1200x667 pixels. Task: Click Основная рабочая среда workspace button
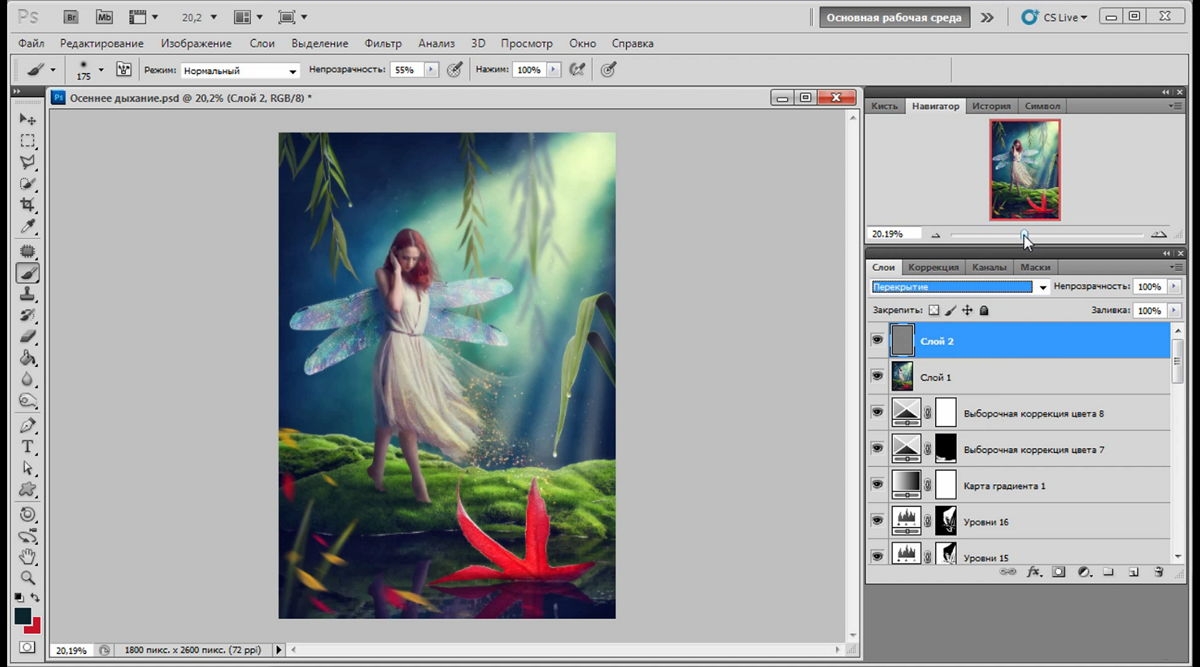tap(894, 17)
